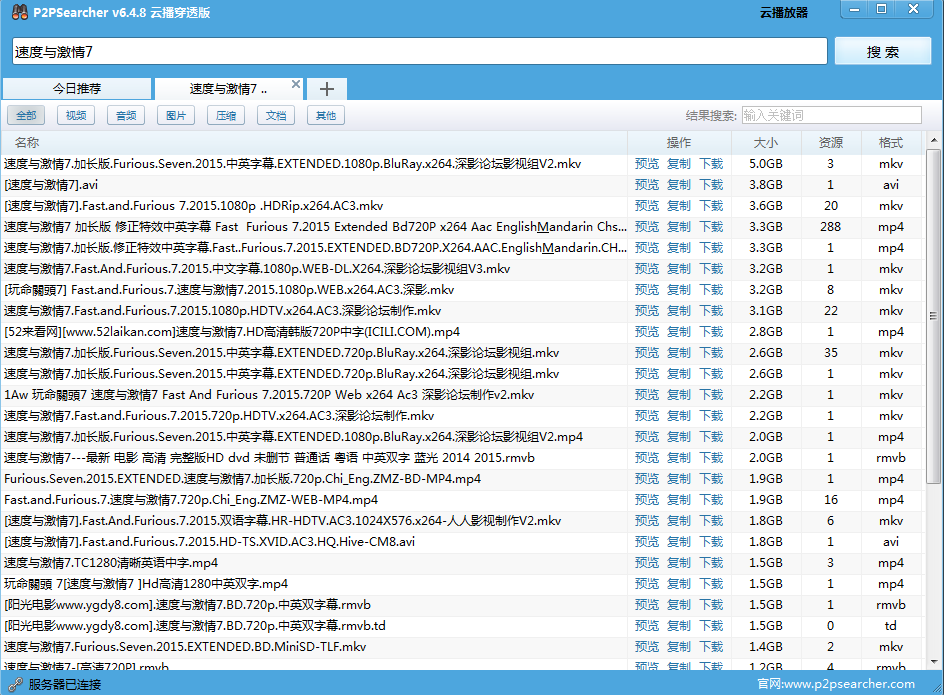Show only 文档 results
This screenshot has height=695, width=944.
[276, 115]
